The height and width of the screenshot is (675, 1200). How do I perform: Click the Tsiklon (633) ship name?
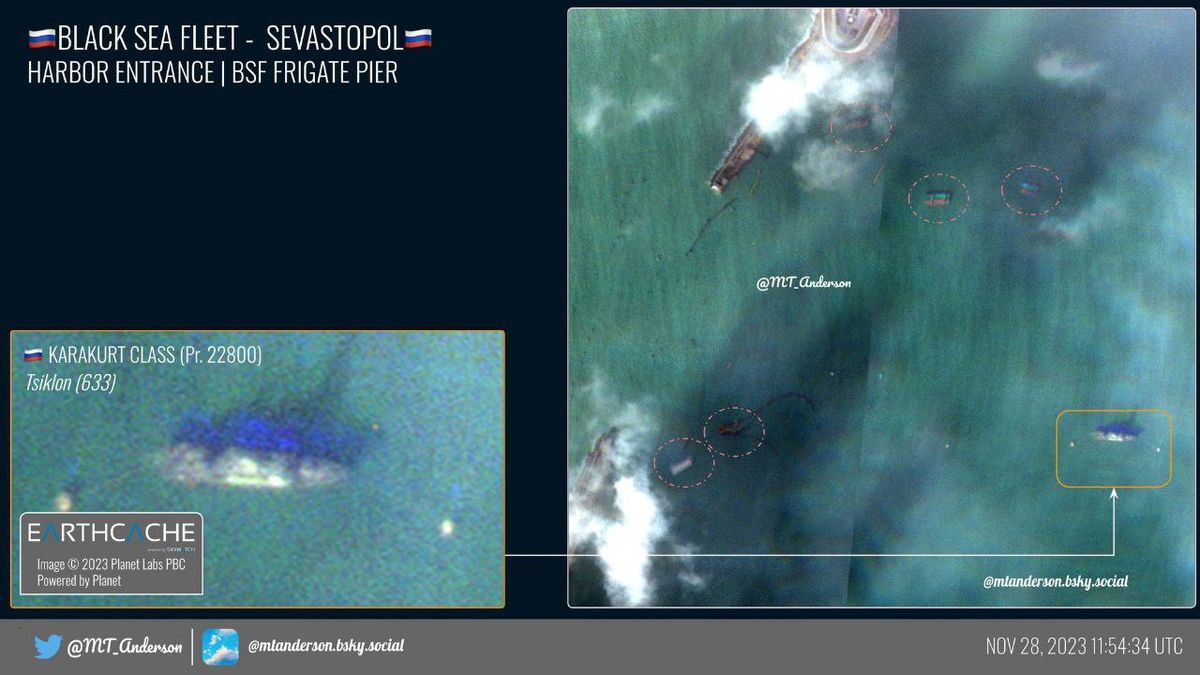pyautogui.click(x=69, y=382)
